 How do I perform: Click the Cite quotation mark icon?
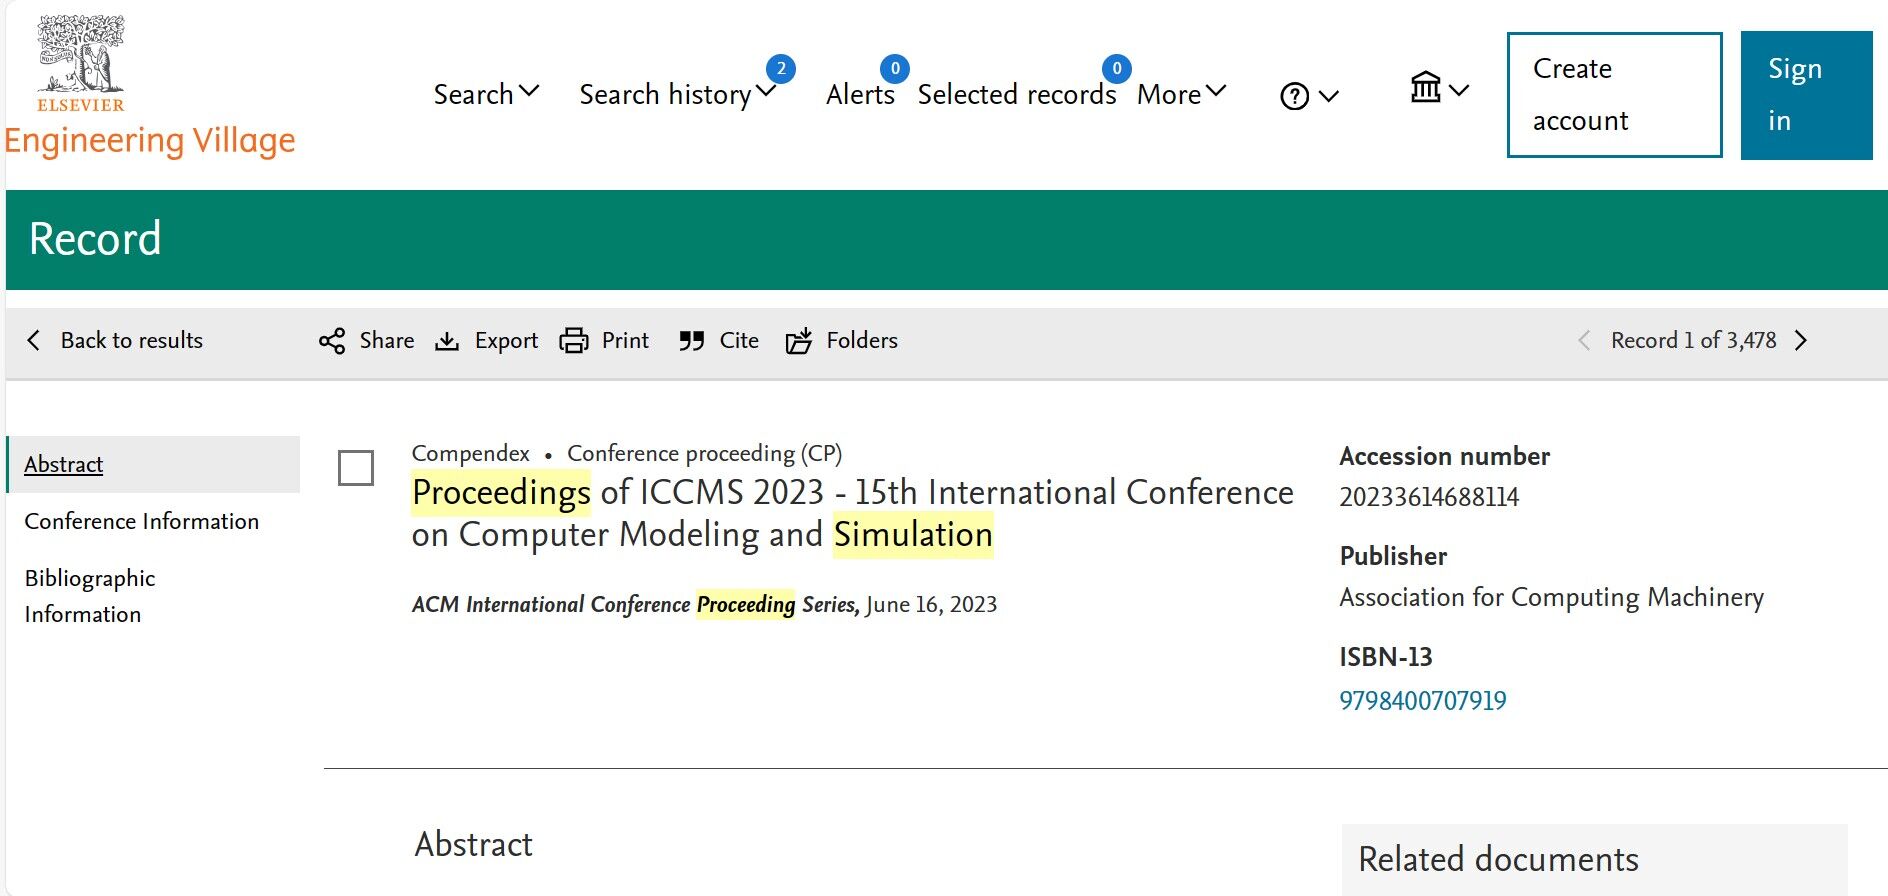691,341
